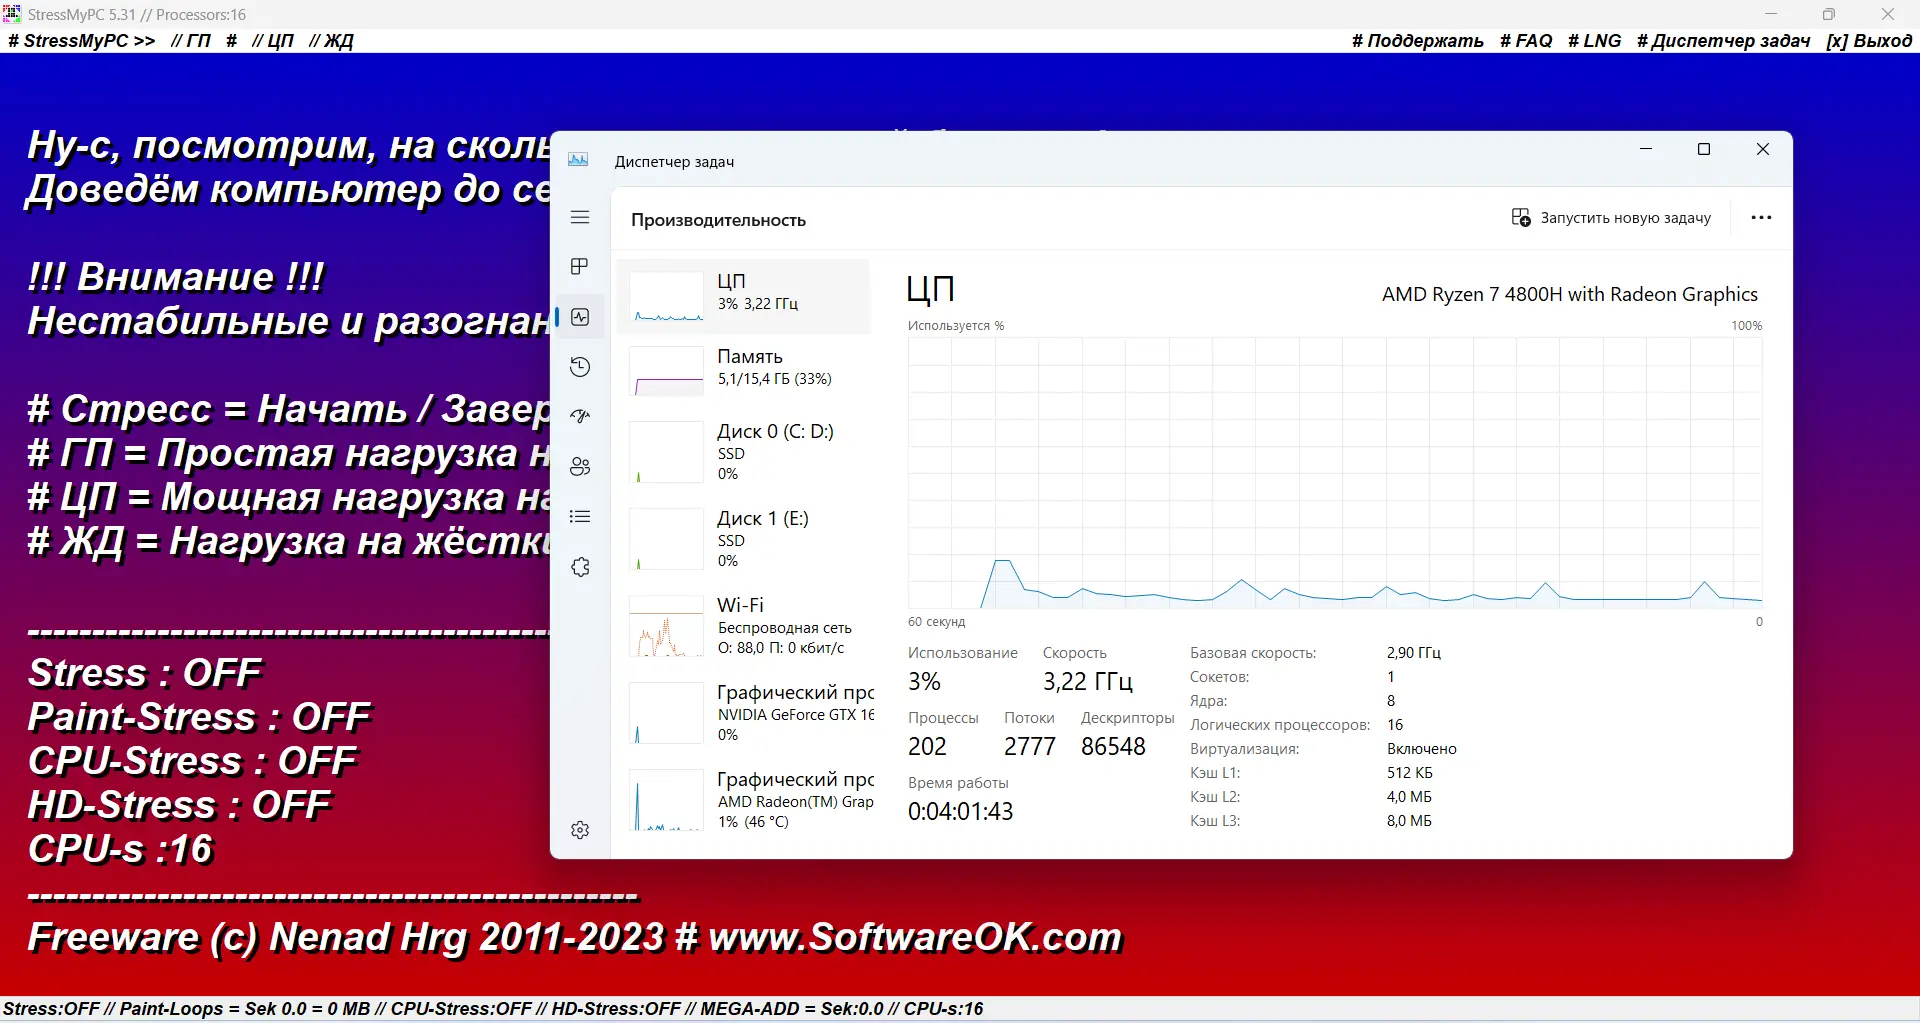Select the Performance page icon in sidebar
Screen dimensions: 1920x1023
pos(580,317)
